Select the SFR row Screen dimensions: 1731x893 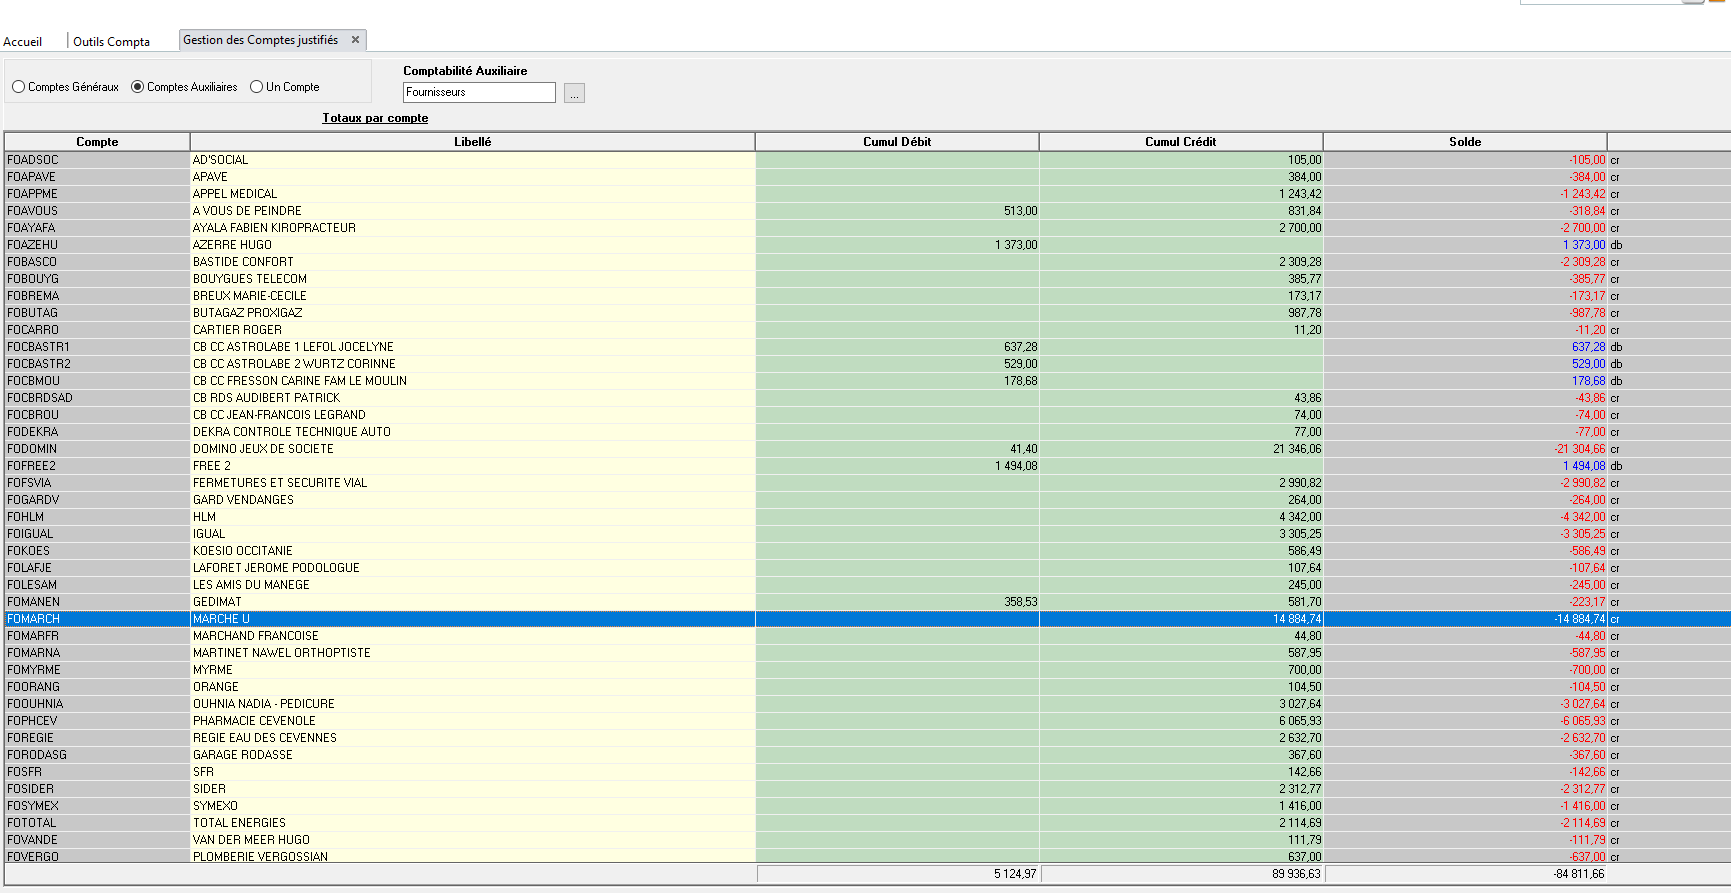[x=867, y=772]
